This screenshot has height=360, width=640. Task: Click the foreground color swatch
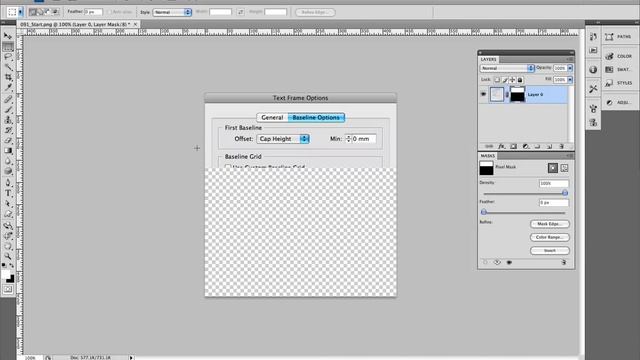click(6, 275)
